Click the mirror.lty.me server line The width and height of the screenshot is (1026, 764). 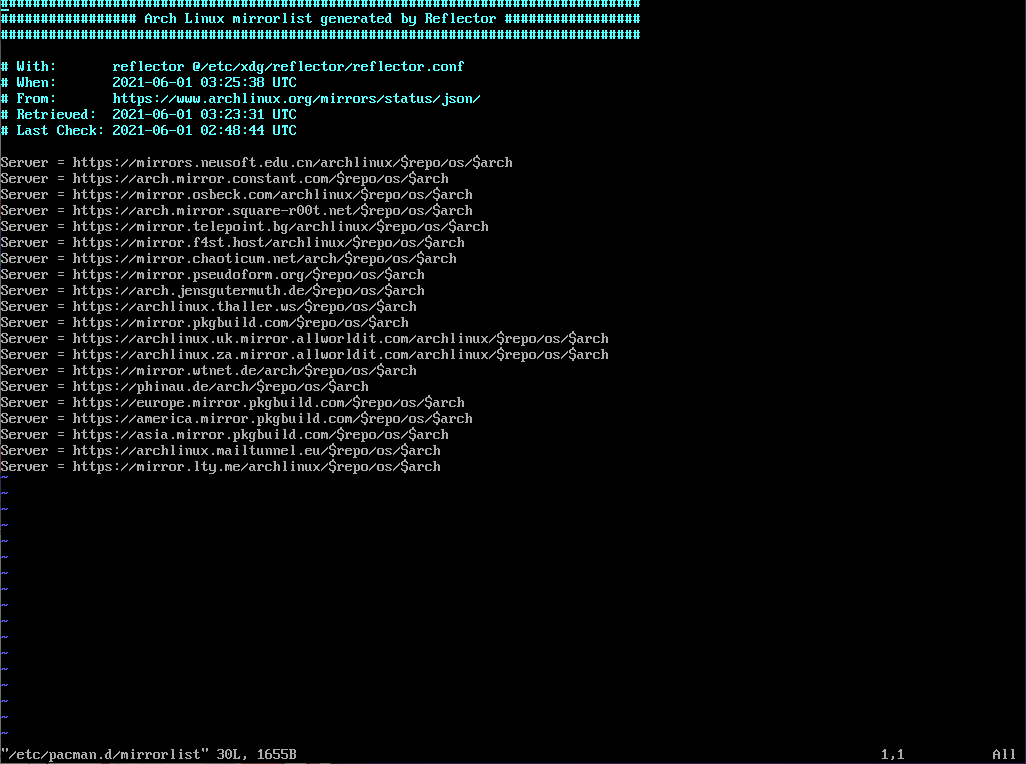[x=221, y=466]
